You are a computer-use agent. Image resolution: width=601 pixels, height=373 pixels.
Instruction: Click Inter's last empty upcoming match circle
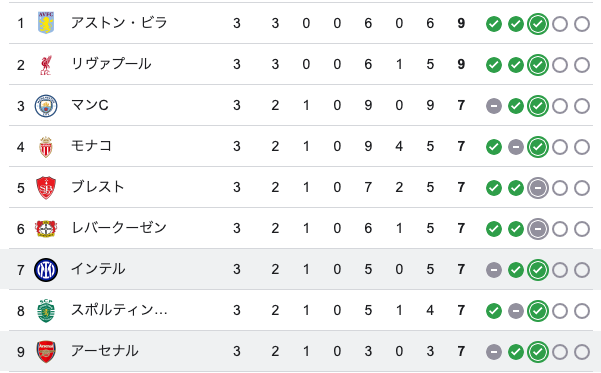click(x=582, y=270)
